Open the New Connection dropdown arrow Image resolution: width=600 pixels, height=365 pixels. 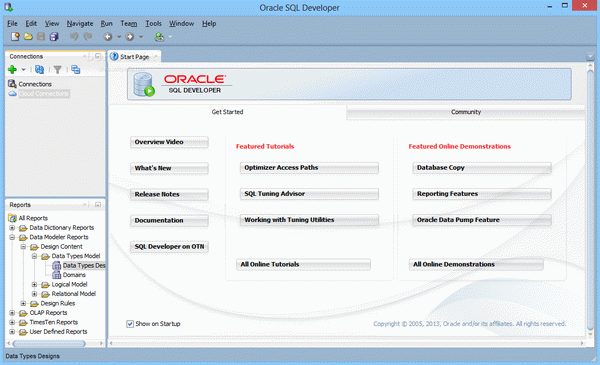[23, 70]
